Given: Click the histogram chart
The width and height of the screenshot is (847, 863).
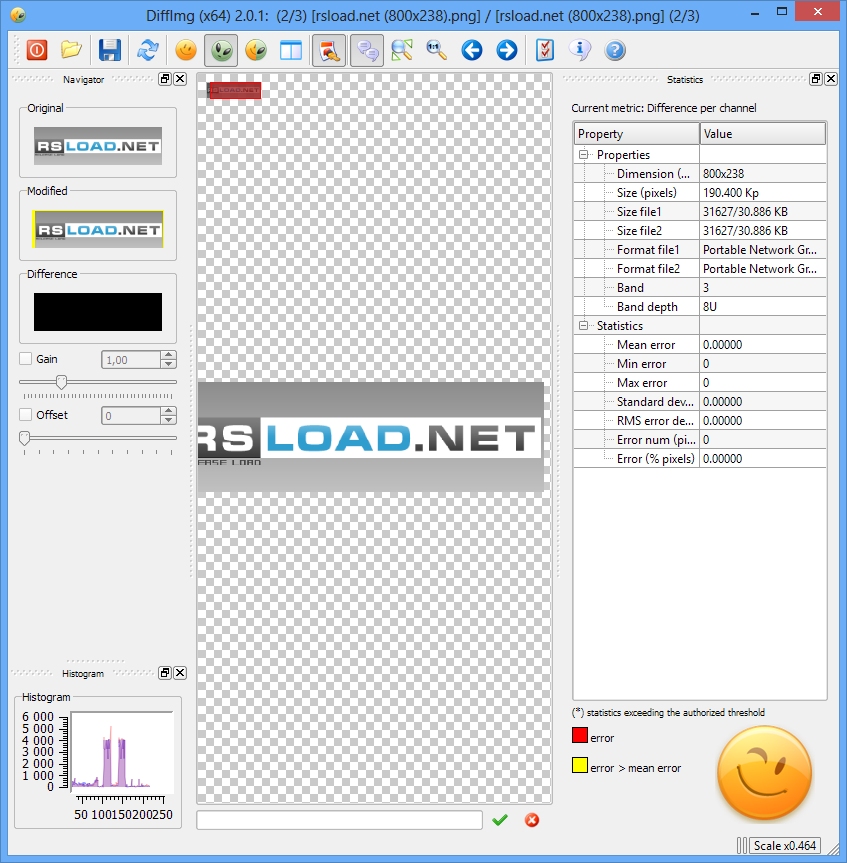Looking at the screenshot, I should click(122, 750).
